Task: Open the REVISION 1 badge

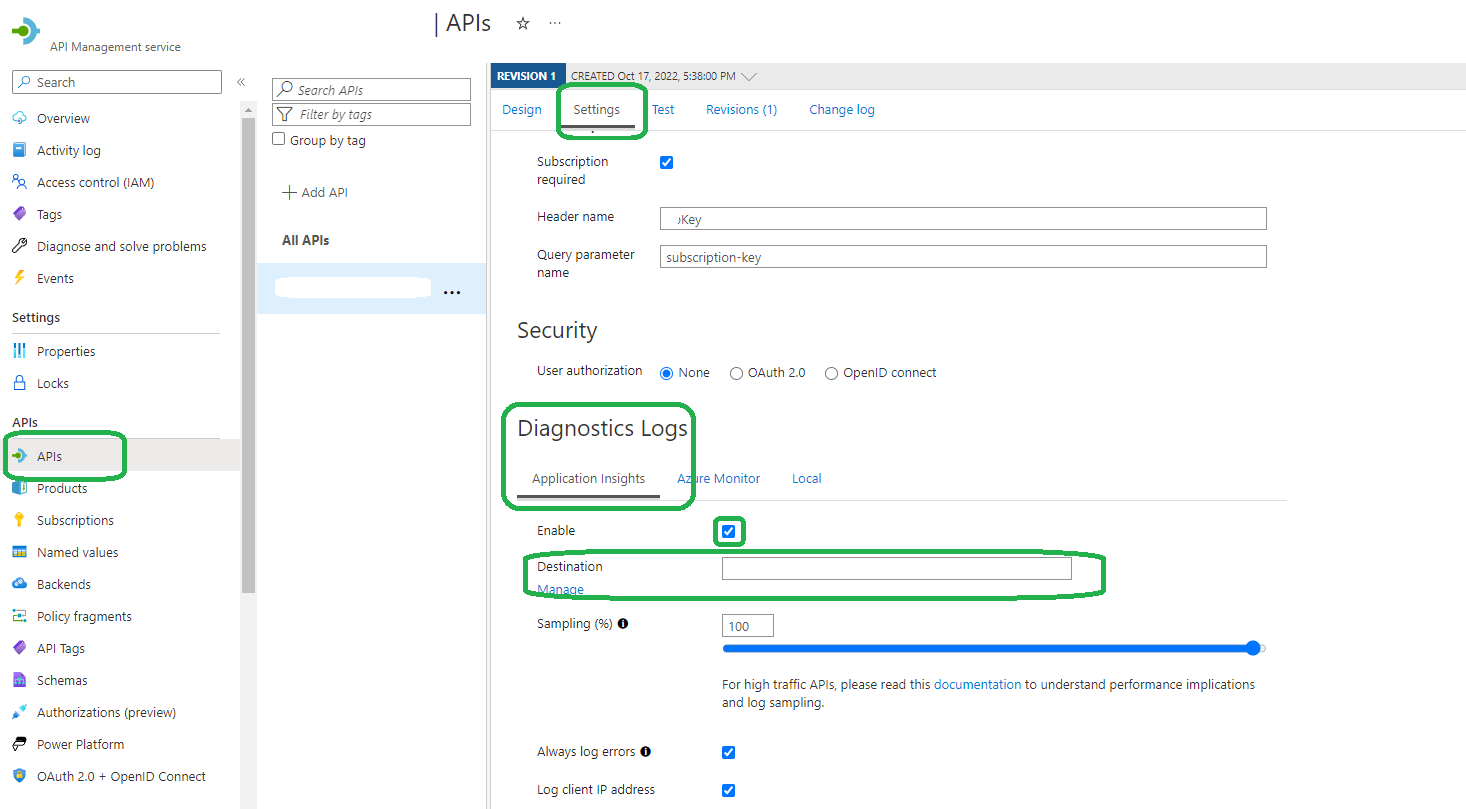Action: click(x=527, y=76)
